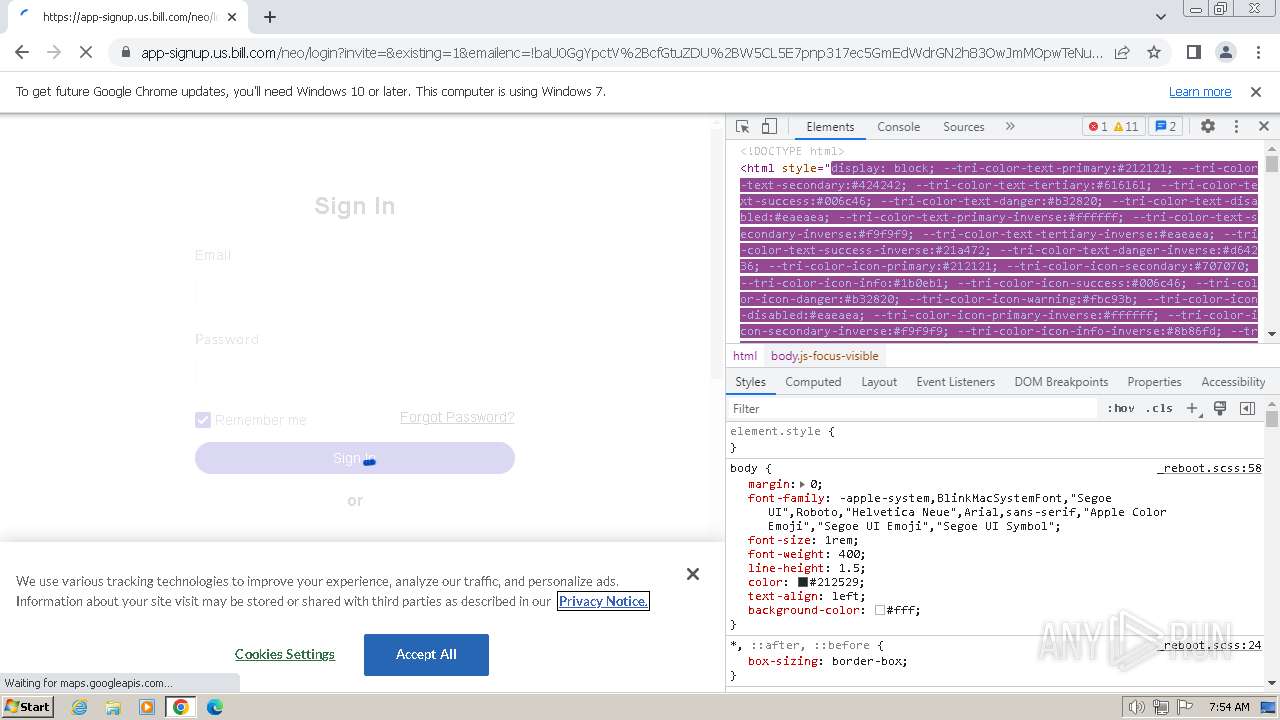Open the Layout tab

pyautogui.click(x=879, y=382)
